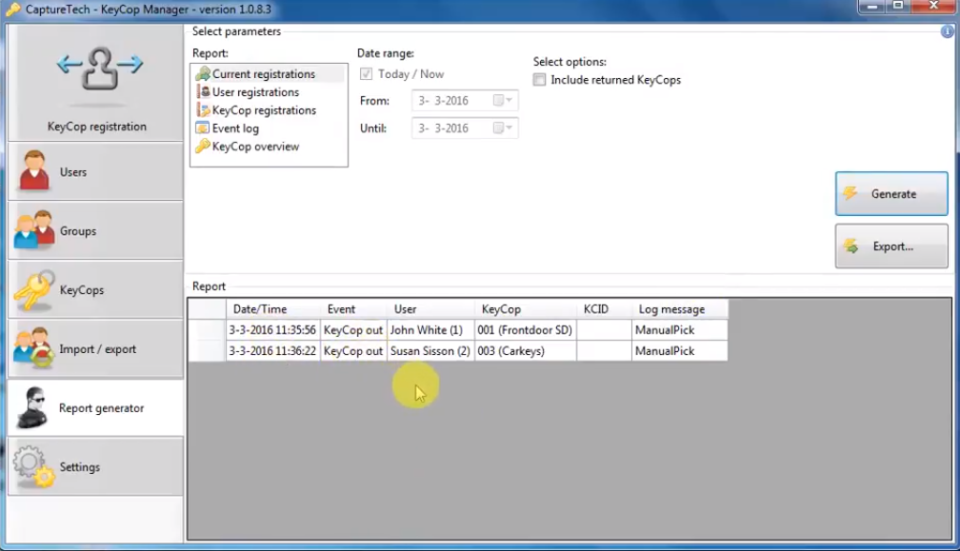
Task: Click the User registrations report icon
Action: click(203, 92)
